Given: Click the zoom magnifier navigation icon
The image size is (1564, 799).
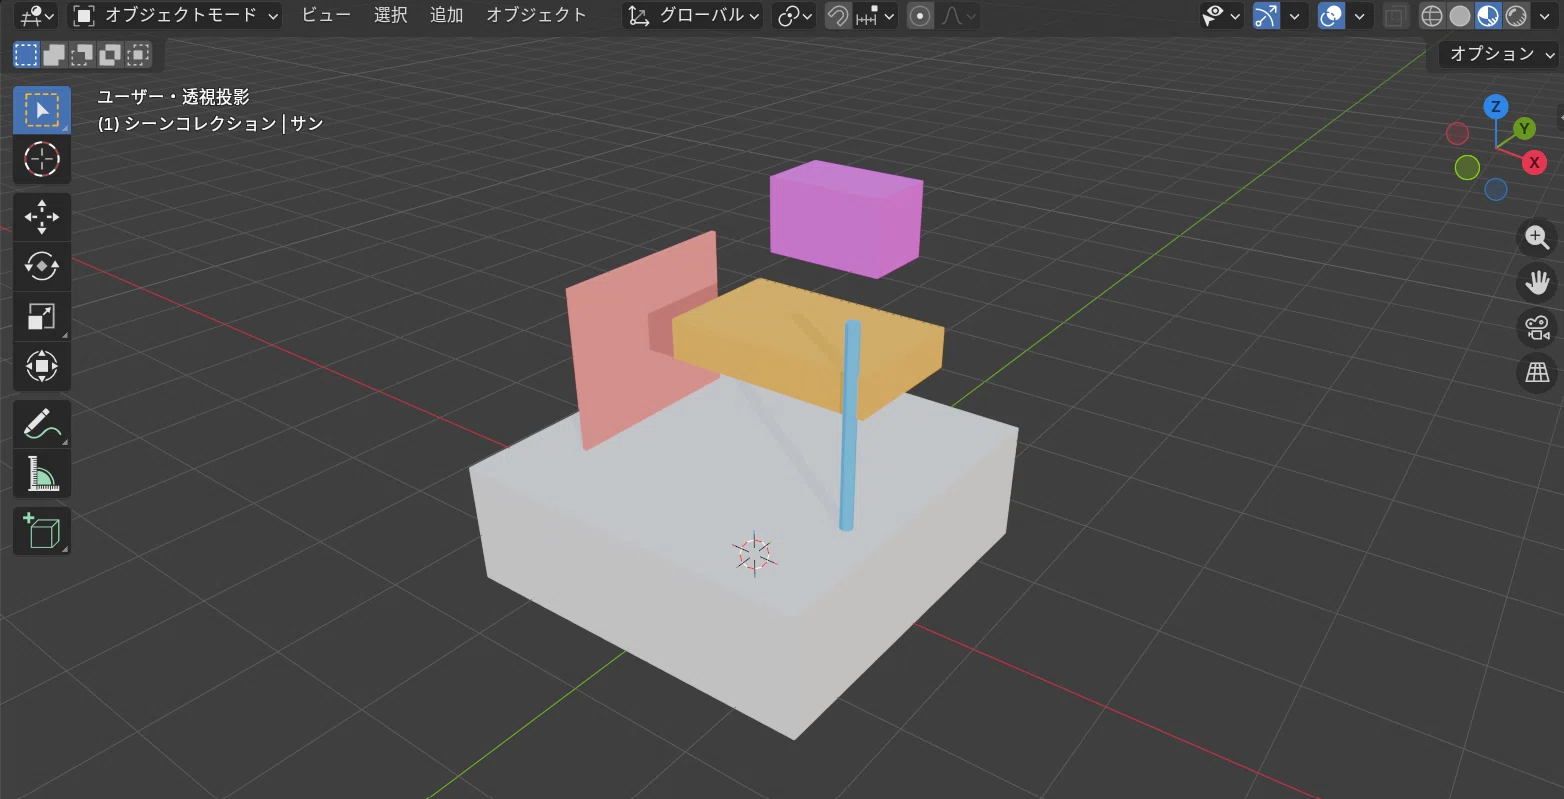Looking at the screenshot, I should (x=1537, y=238).
